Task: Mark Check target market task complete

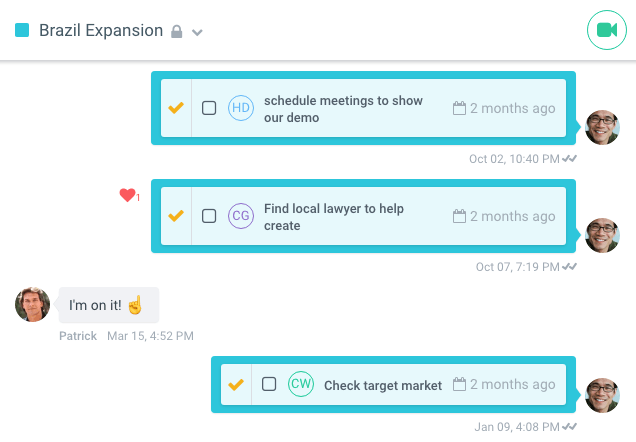Action: click(269, 384)
